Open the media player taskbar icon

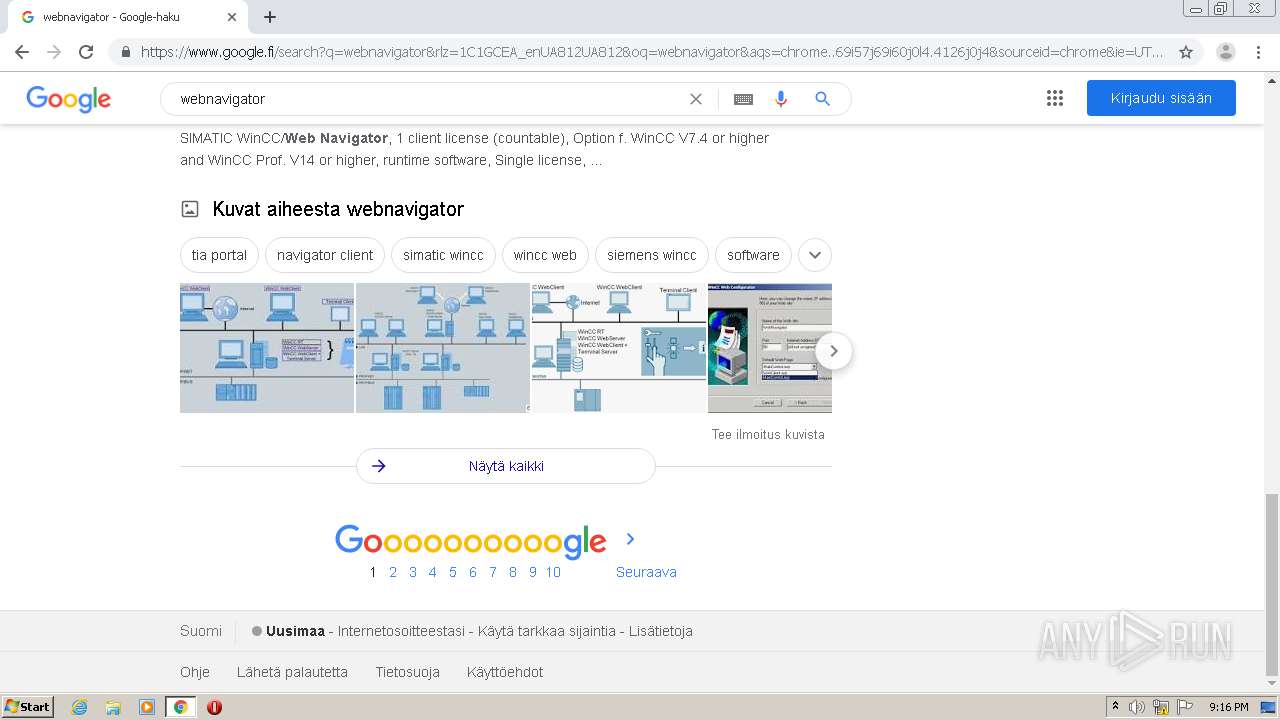click(x=147, y=707)
